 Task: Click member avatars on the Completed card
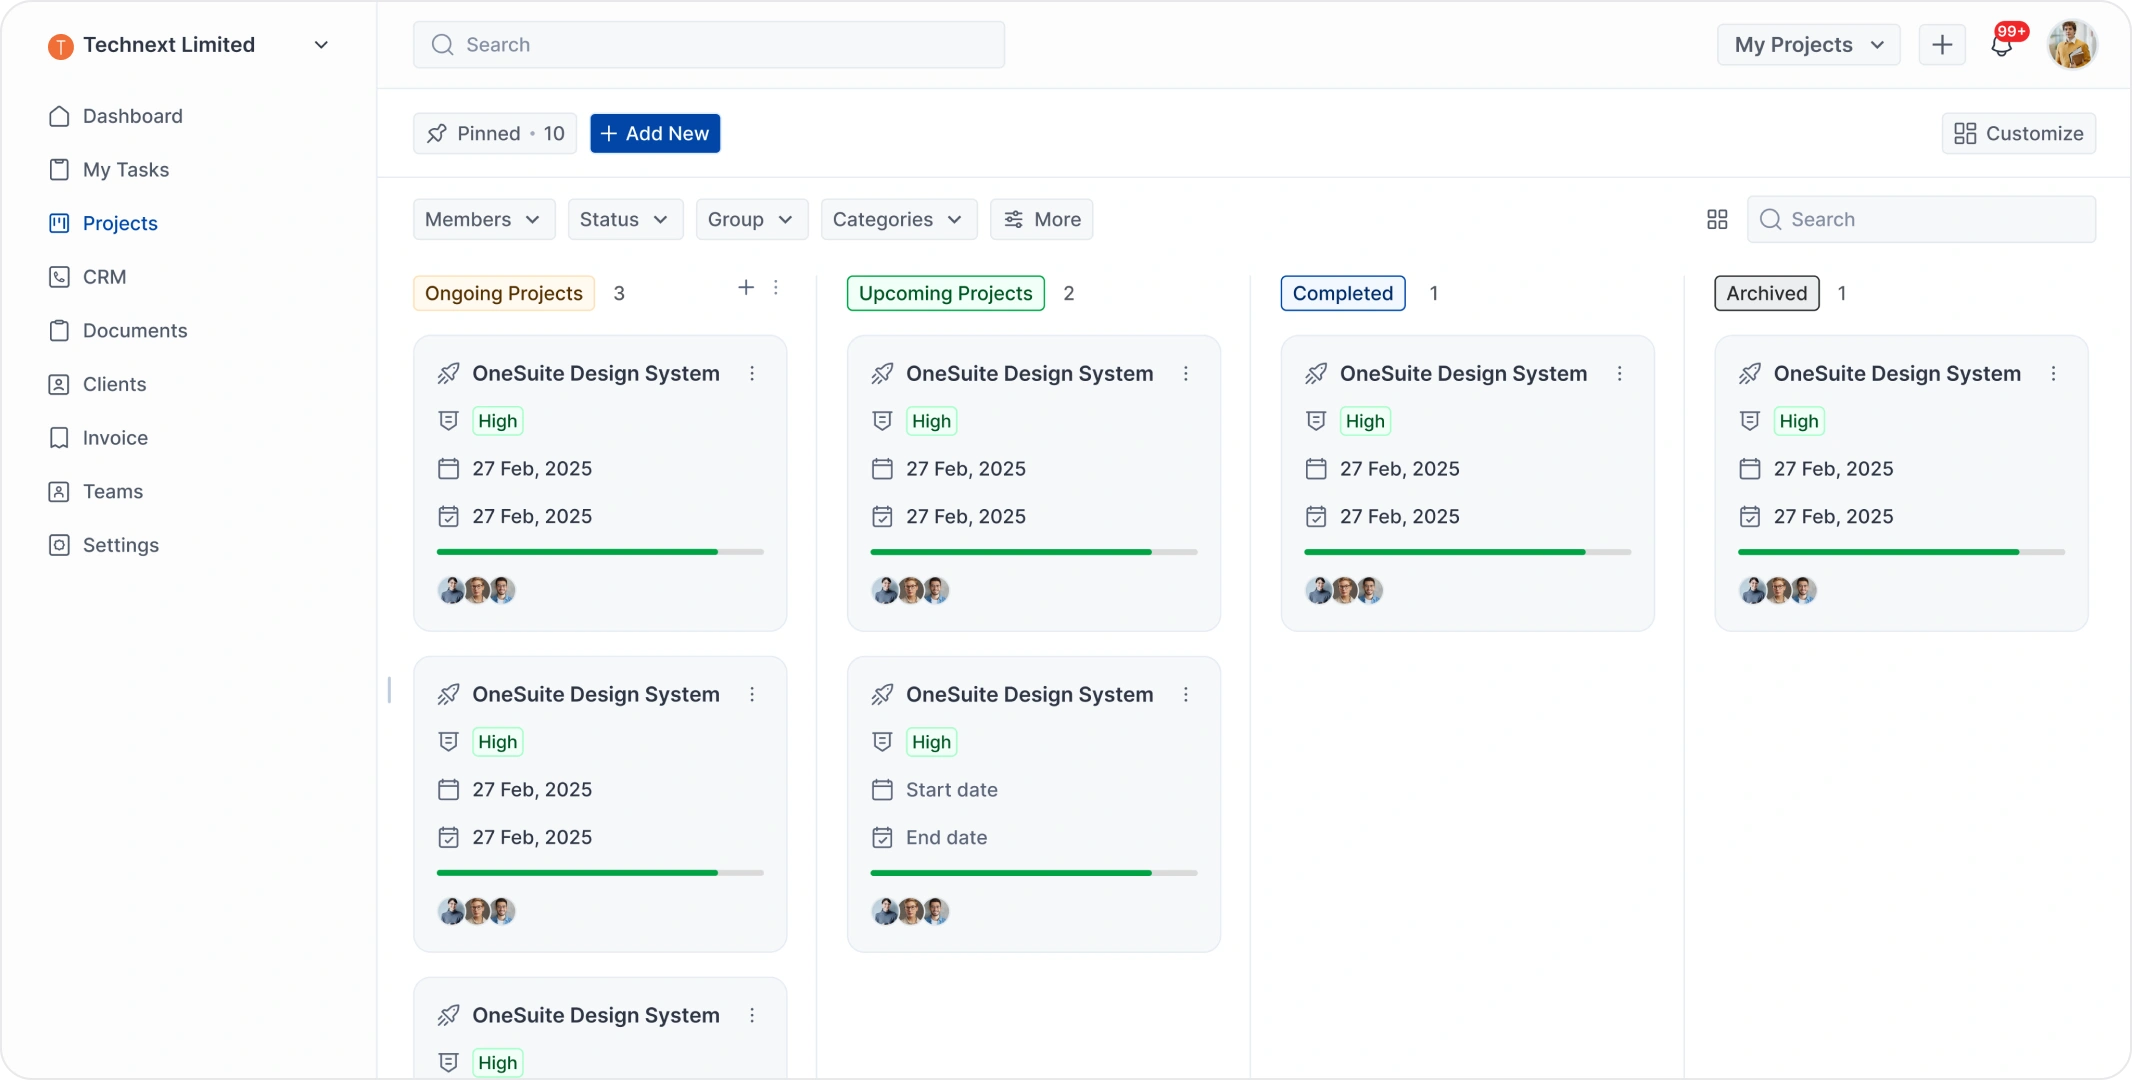pos(1344,591)
